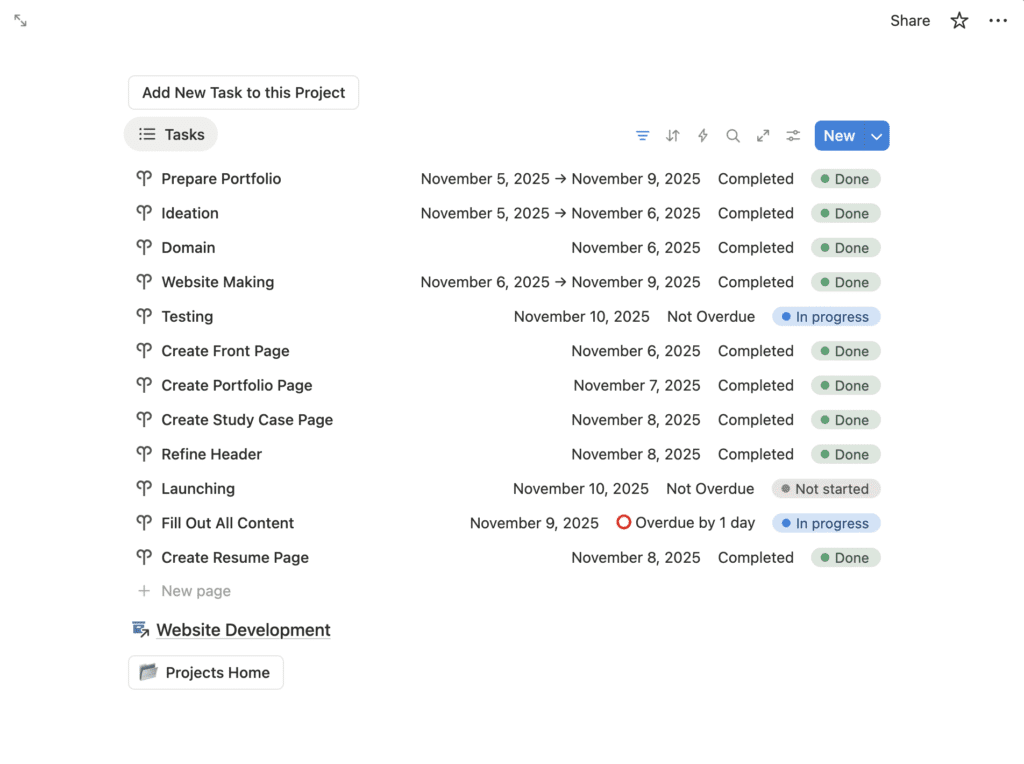This screenshot has height=764, width=1024.
Task: Change the Launching task's Not started status
Action: tap(826, 489)
